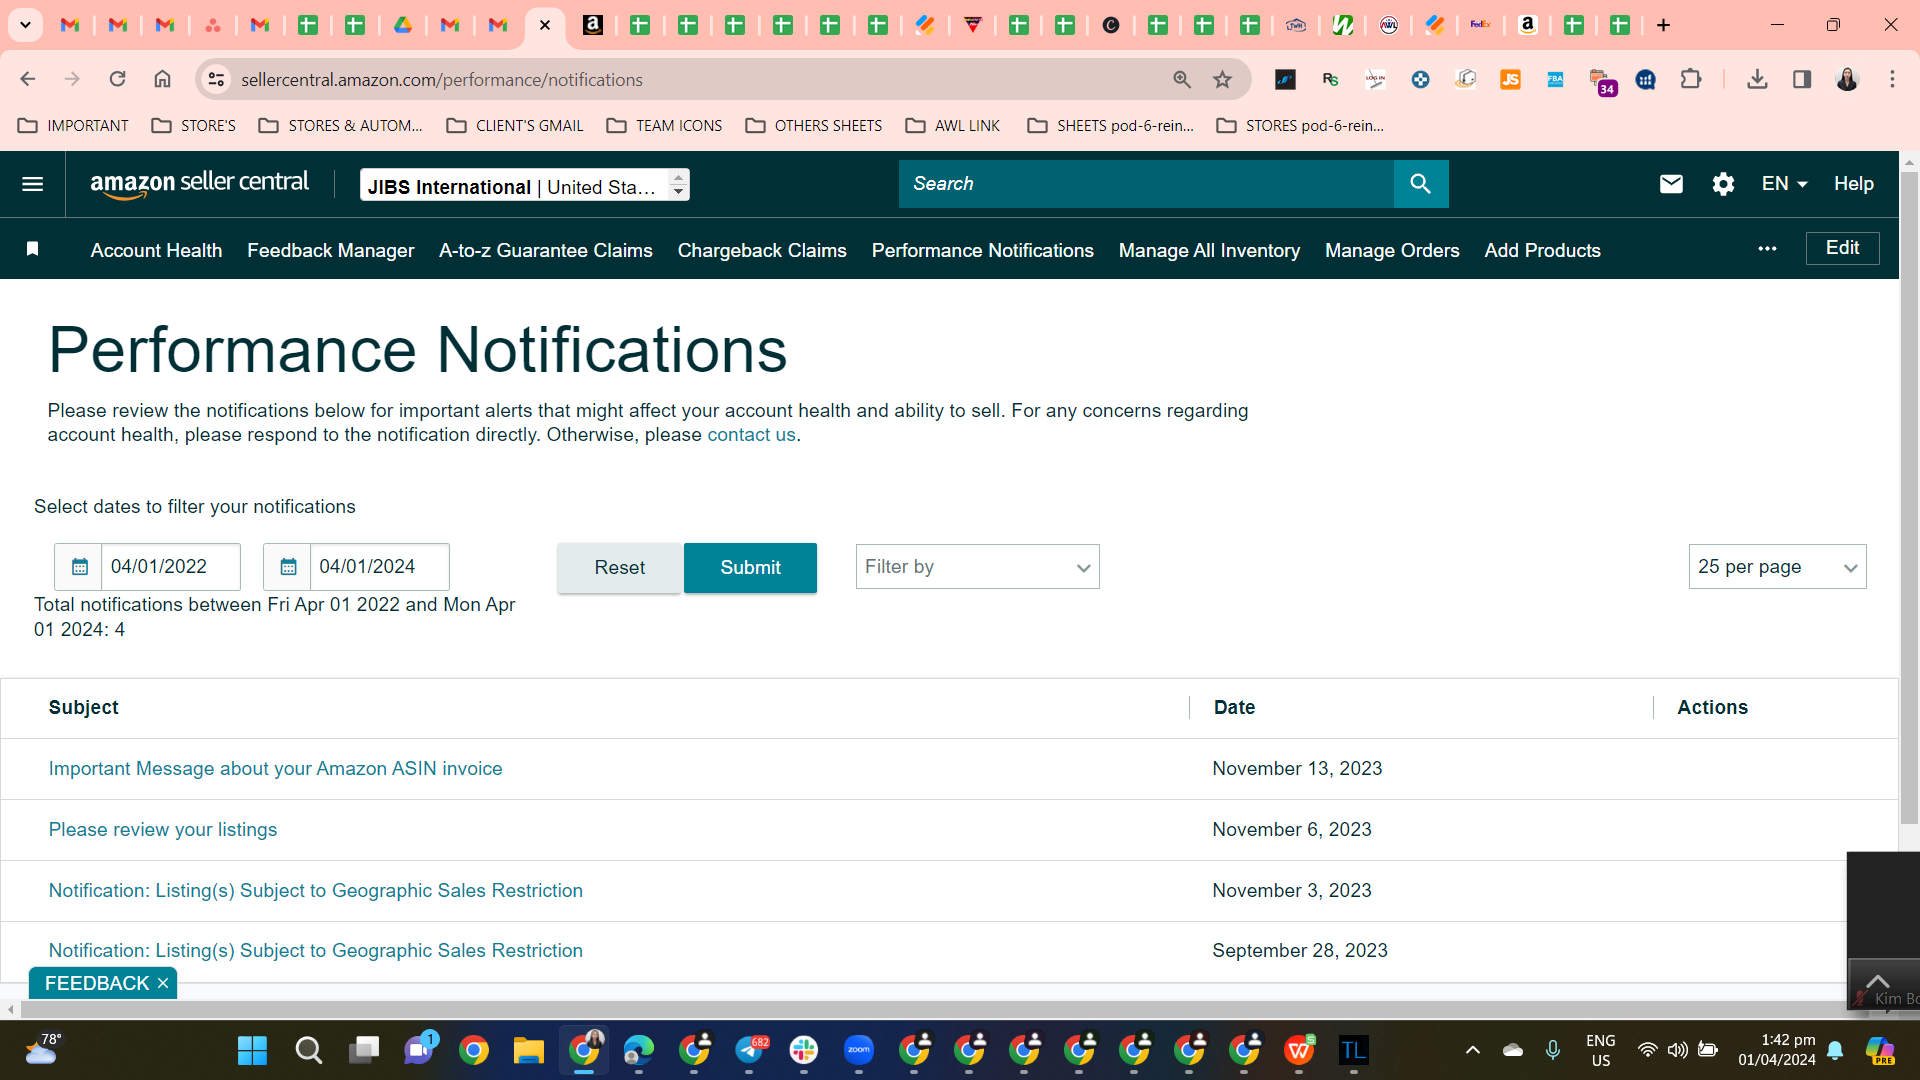The height and width of the screenshot is (1080, 1920).
Task: Click the browser zoom magnifier icon in the address bar
Action: pyautogui.click(x=1182, y=79)
